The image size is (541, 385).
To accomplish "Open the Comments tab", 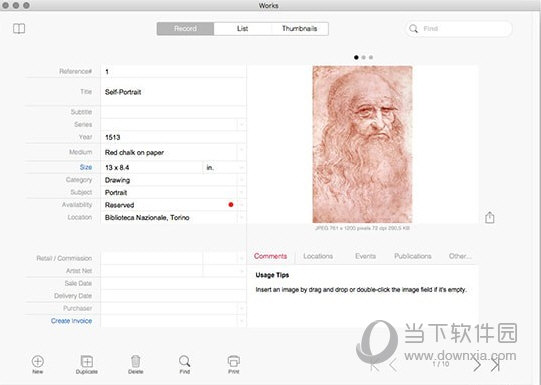I will [x=270, y=256].
